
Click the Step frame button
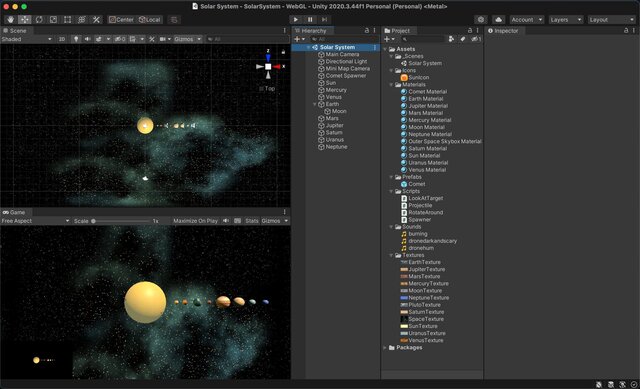pyautogui.click(x=324, y=20)
